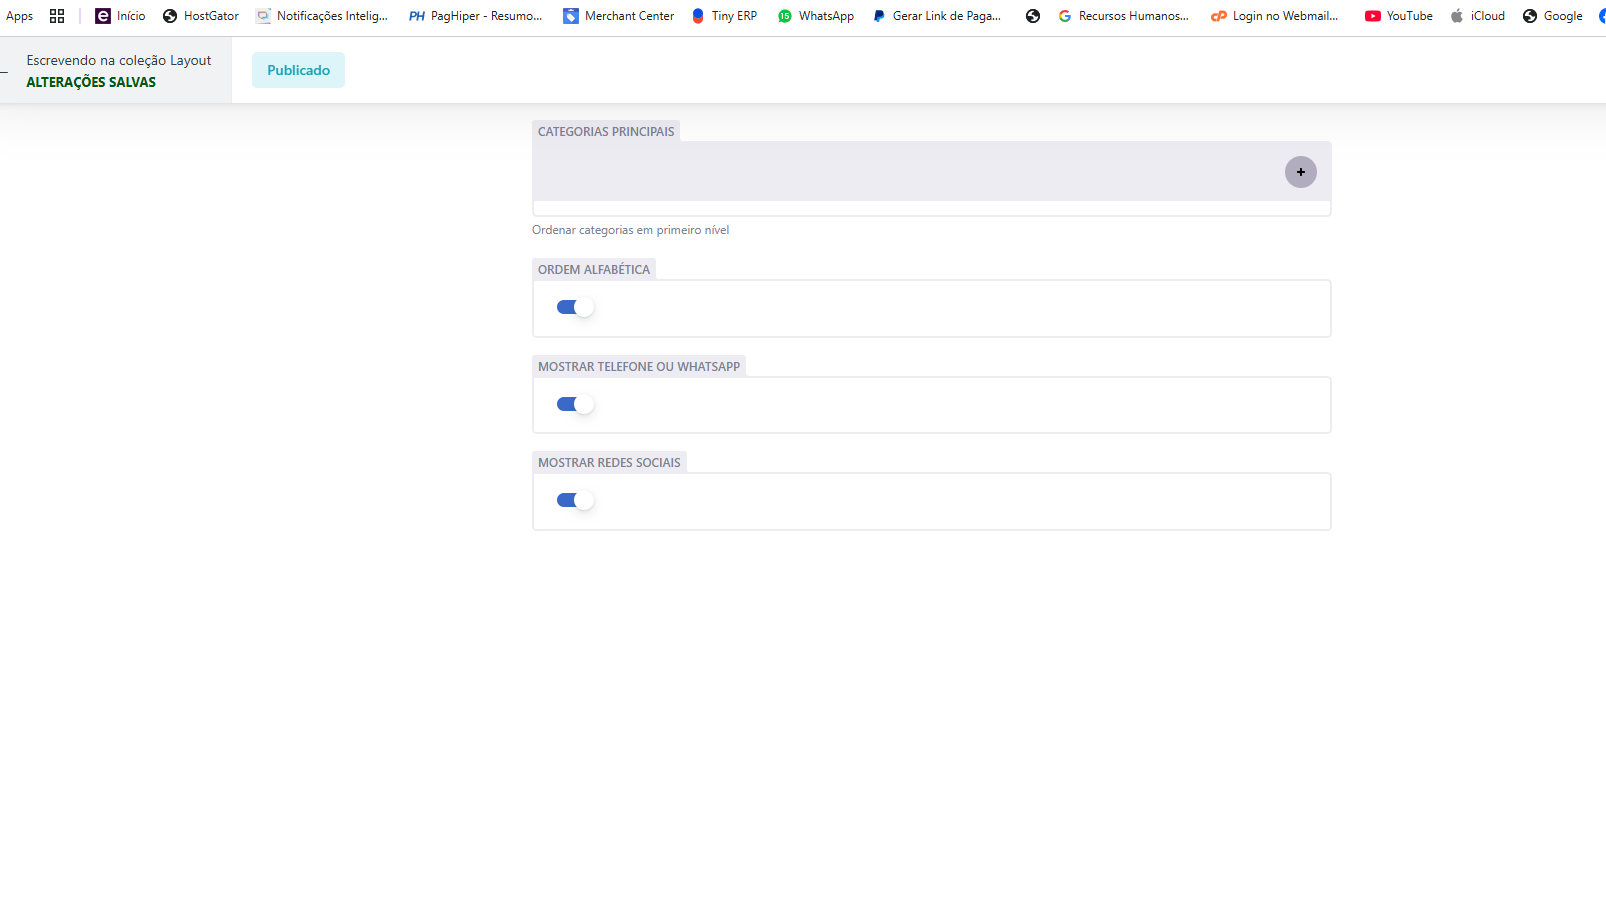Click inside the Categorias Principais field area

(900, 172)
